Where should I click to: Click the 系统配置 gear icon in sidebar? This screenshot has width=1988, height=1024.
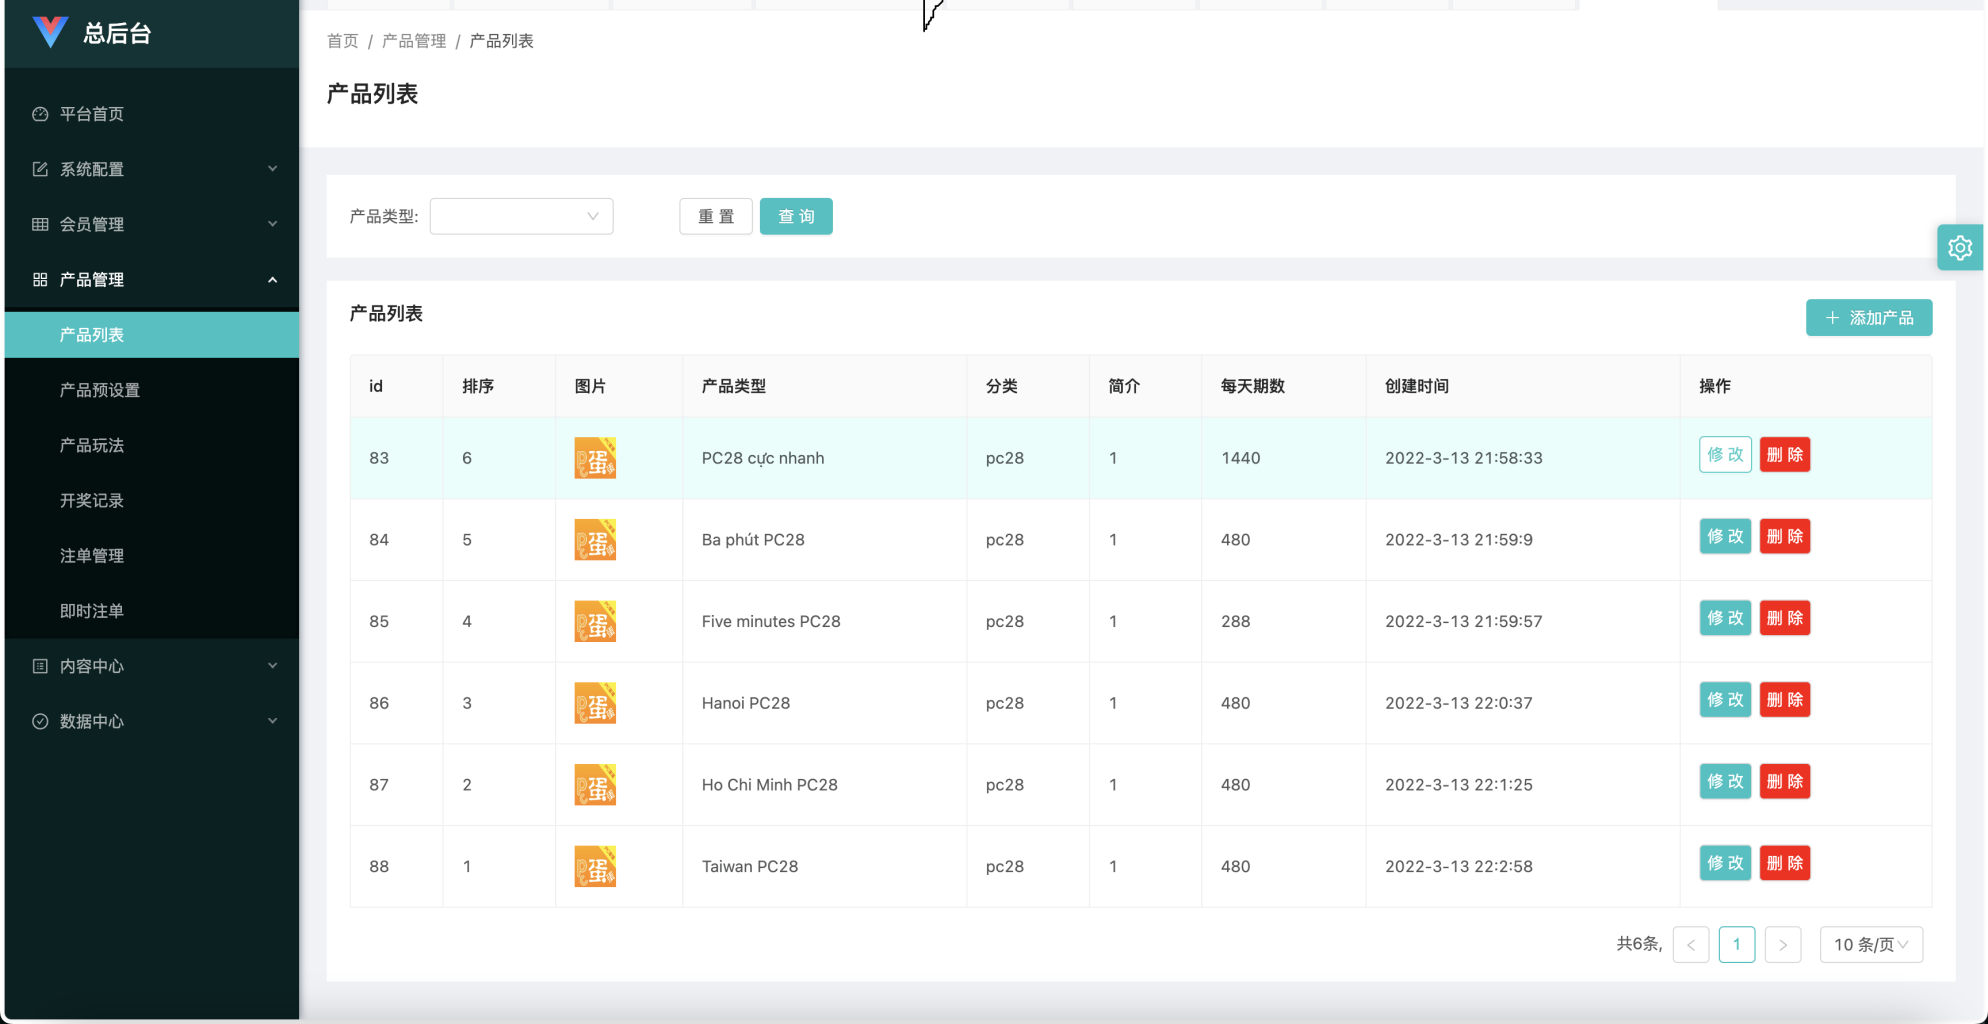pos(40,169)
